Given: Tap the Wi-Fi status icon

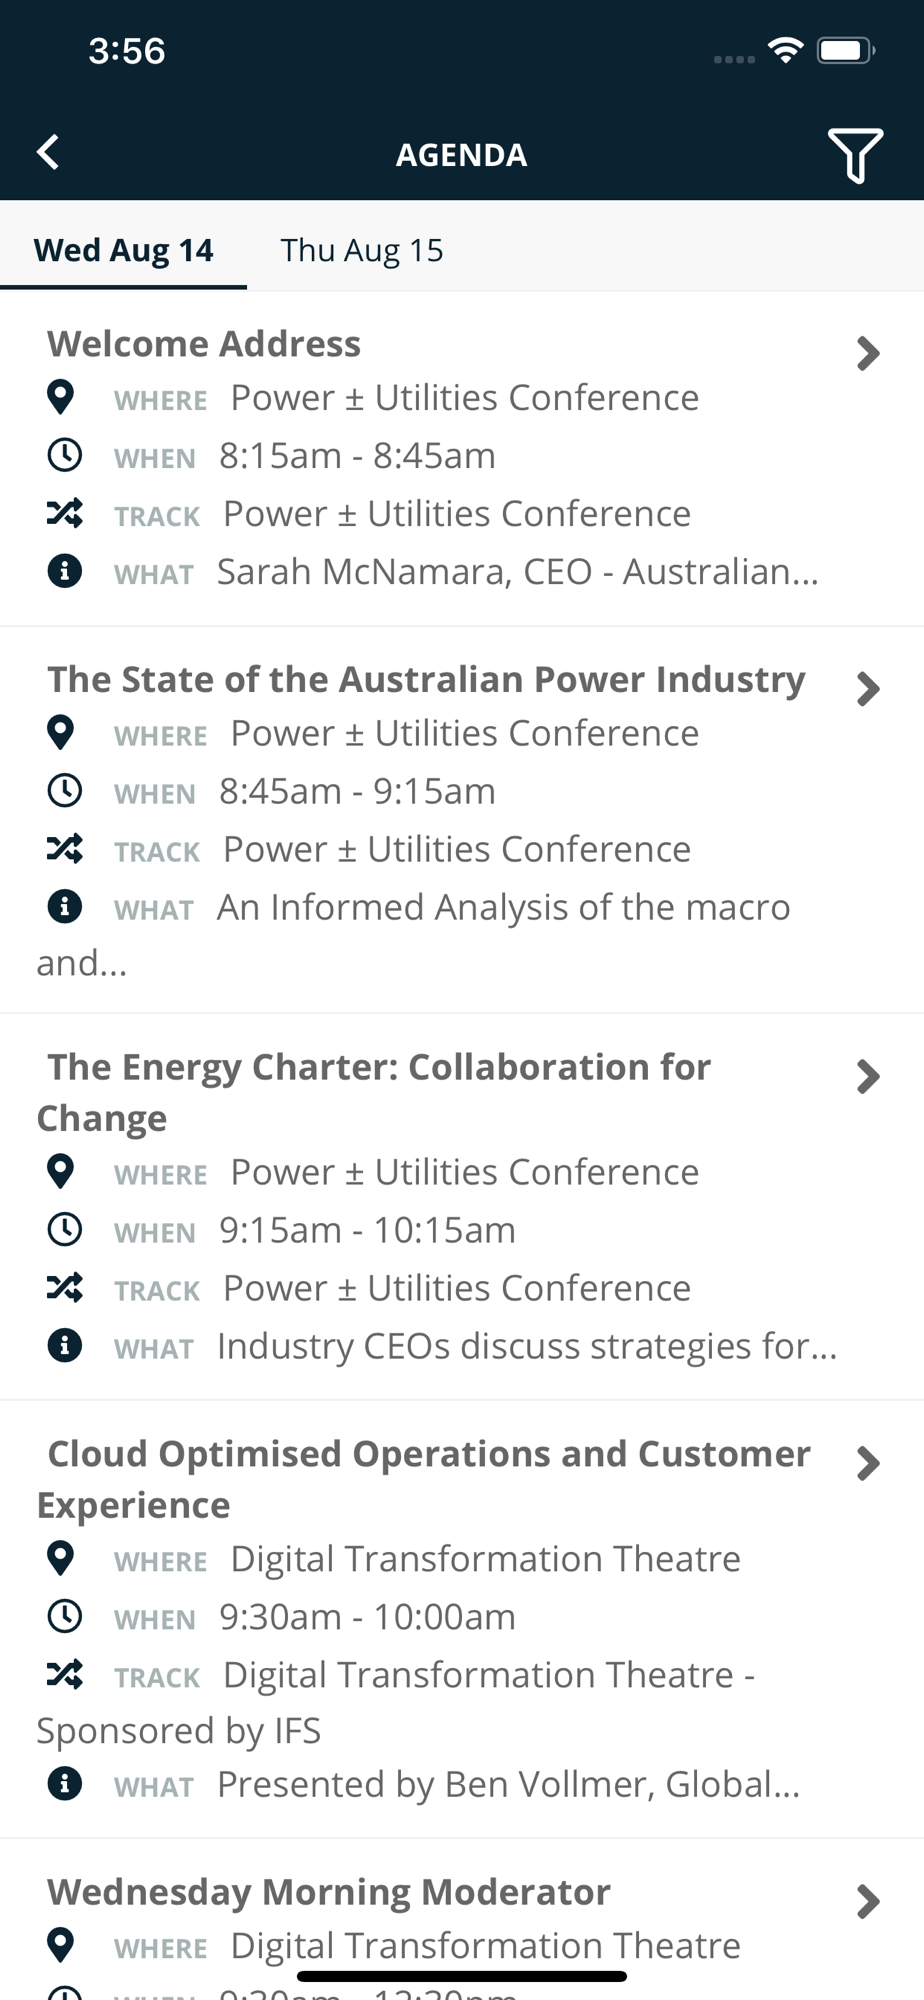Looking at the screenshot, I should (786, 50).
